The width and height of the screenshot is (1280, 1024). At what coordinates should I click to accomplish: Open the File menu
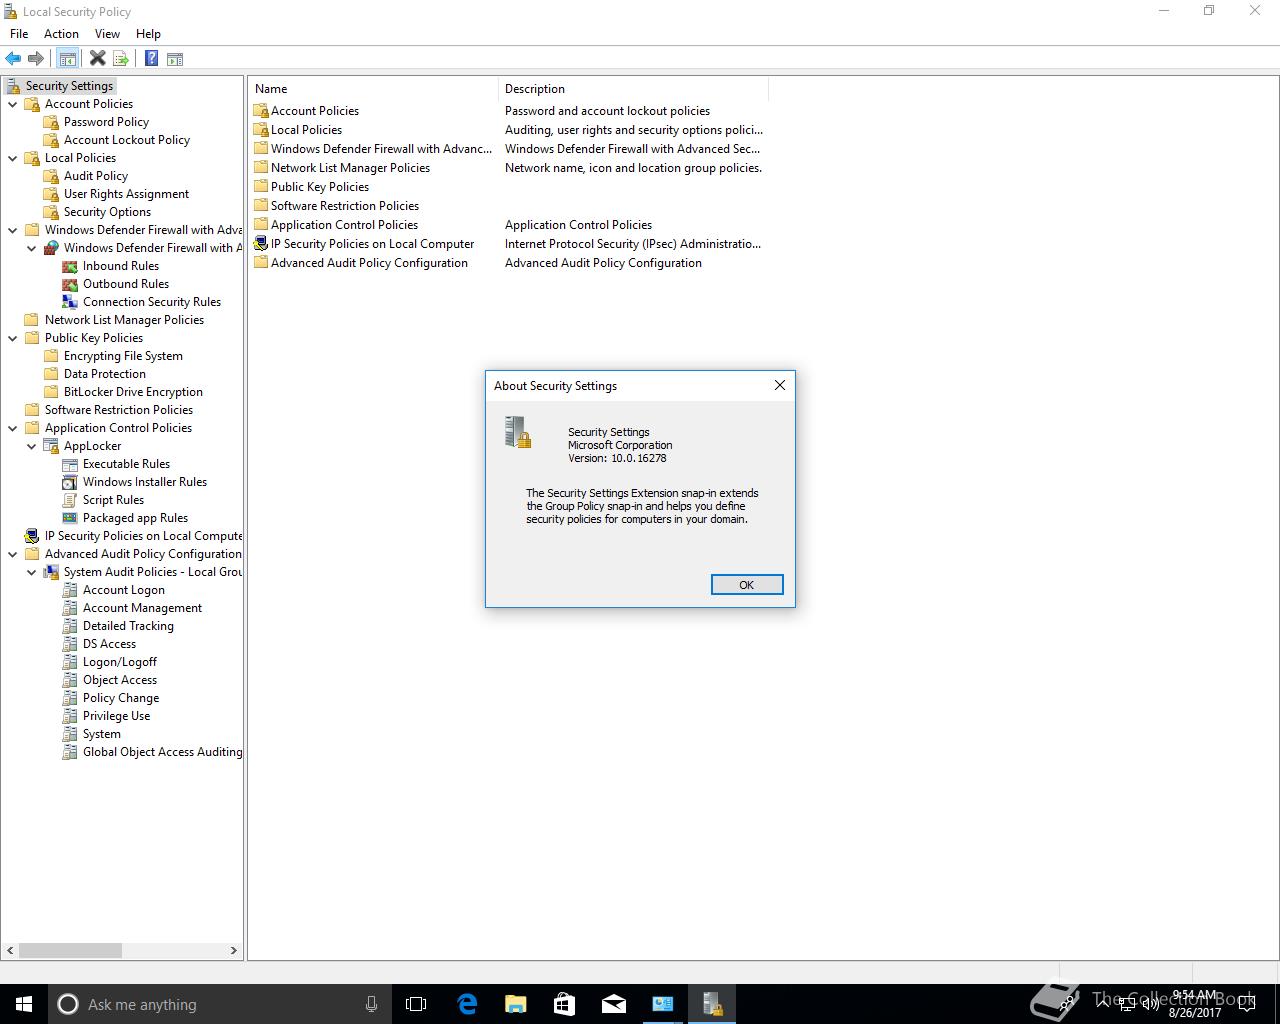click(19, 34)
